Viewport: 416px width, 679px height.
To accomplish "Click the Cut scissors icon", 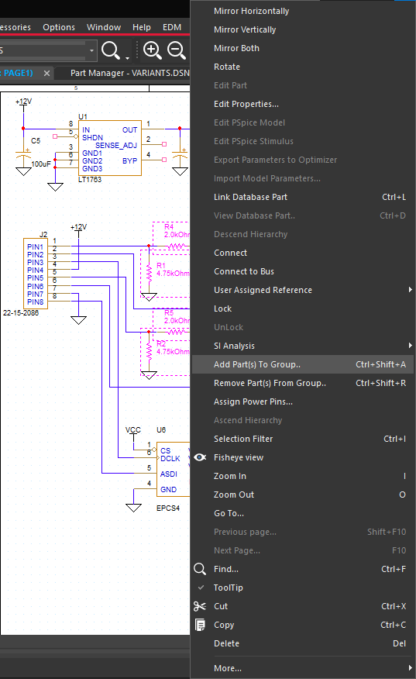I will (200, 606).
